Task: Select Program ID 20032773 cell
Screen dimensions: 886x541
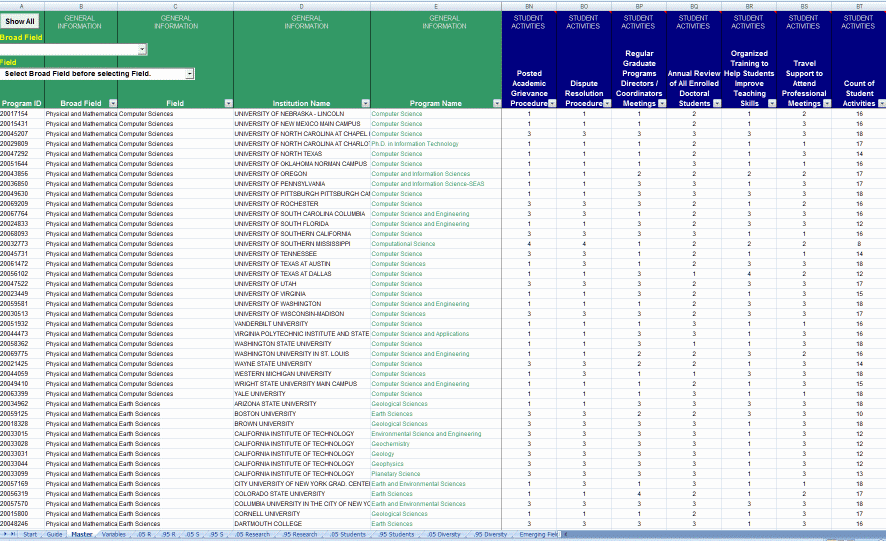Action: click(22, 244)
